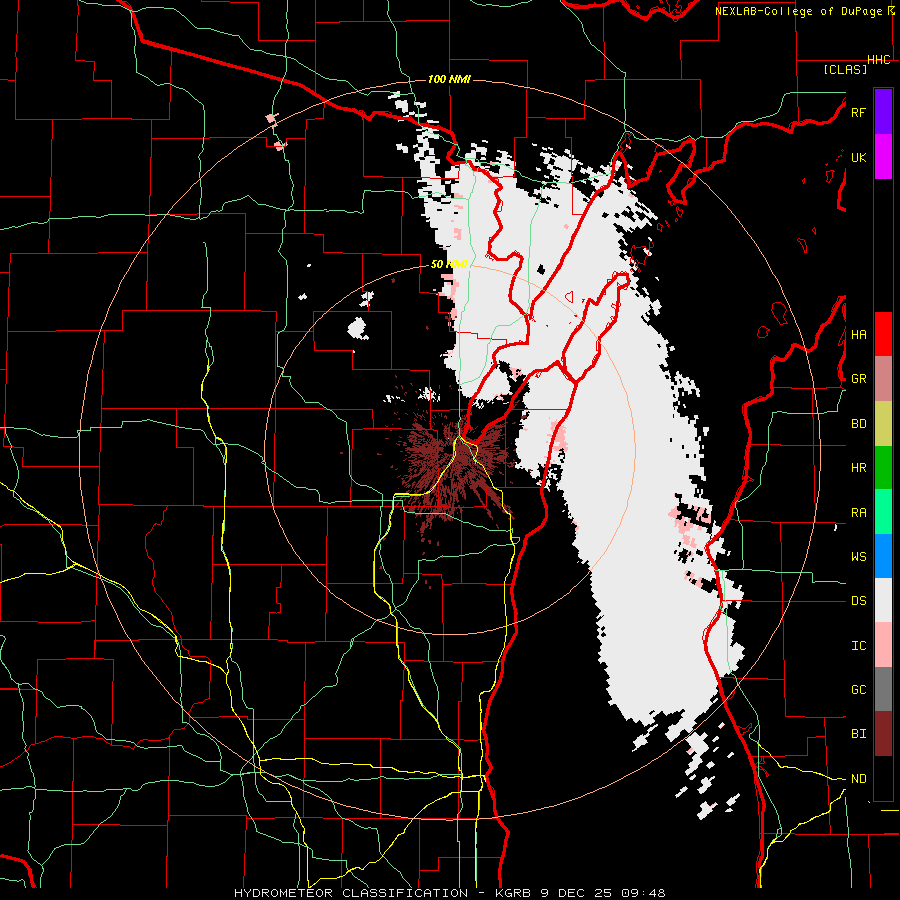Click the [CLAS] unit label
Viewport: 900px width, 900px height.
pyautogui.click(x=845, y=69)
